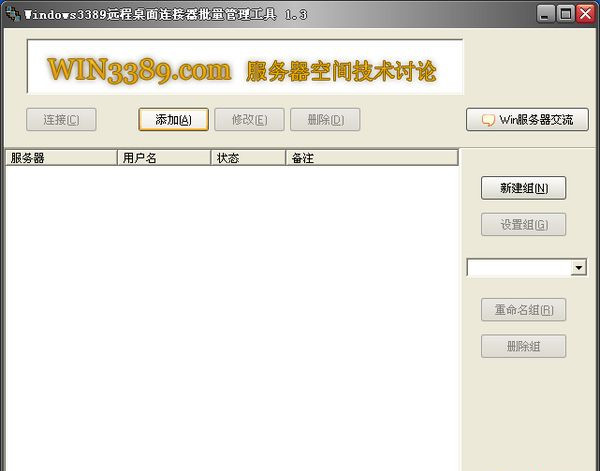
Task: Click the 删除(D) delete button
Action: [325, 120]
